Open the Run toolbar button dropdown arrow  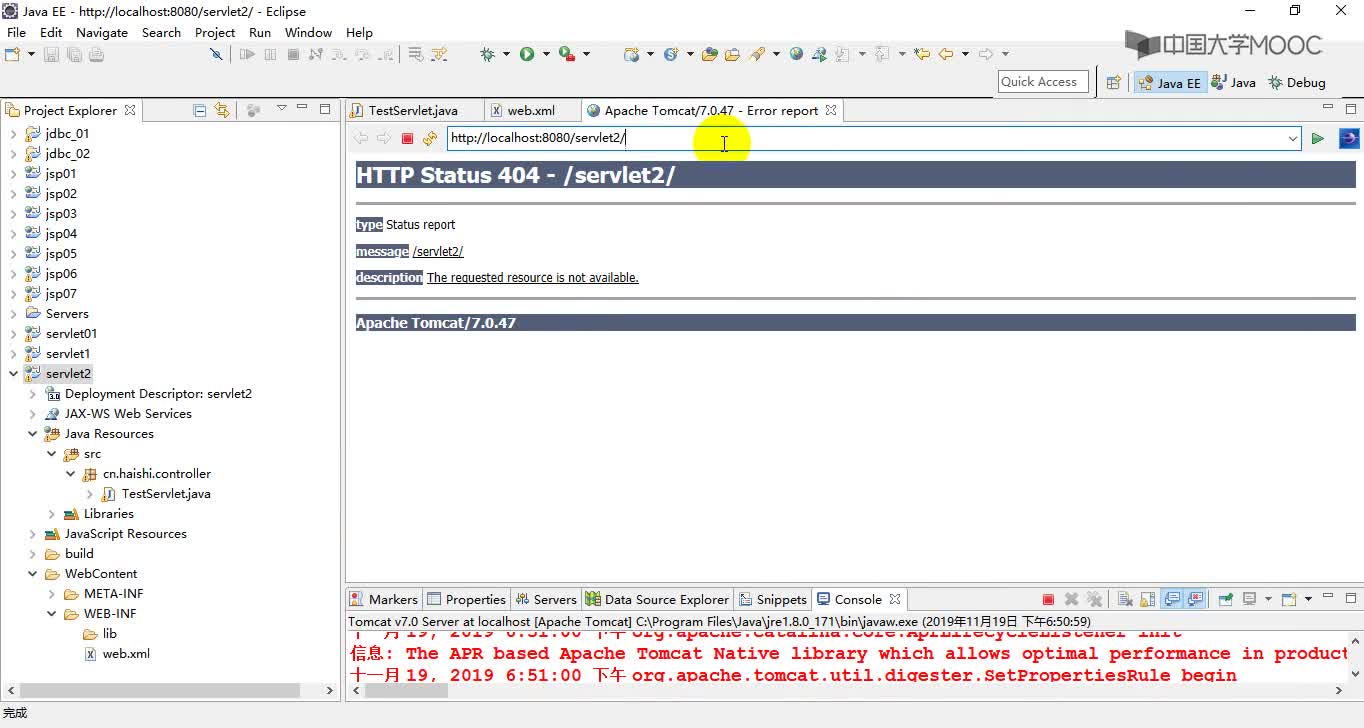coord(545,54)
